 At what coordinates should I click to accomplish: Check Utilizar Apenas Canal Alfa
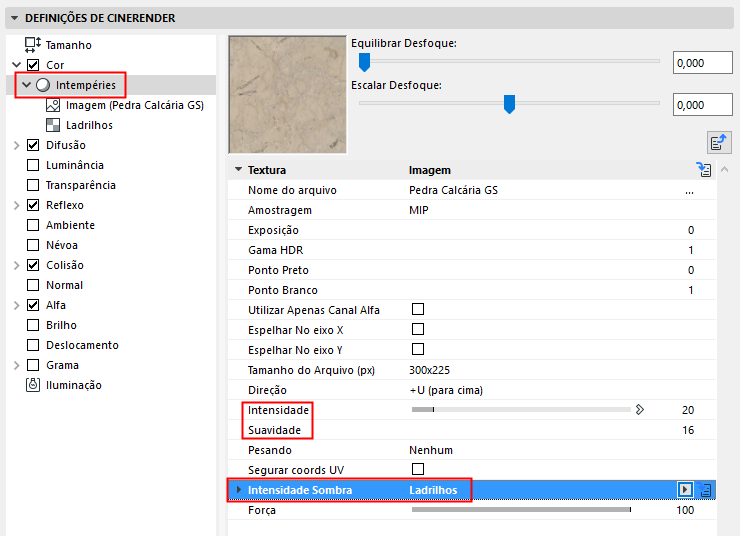[418, 309]
